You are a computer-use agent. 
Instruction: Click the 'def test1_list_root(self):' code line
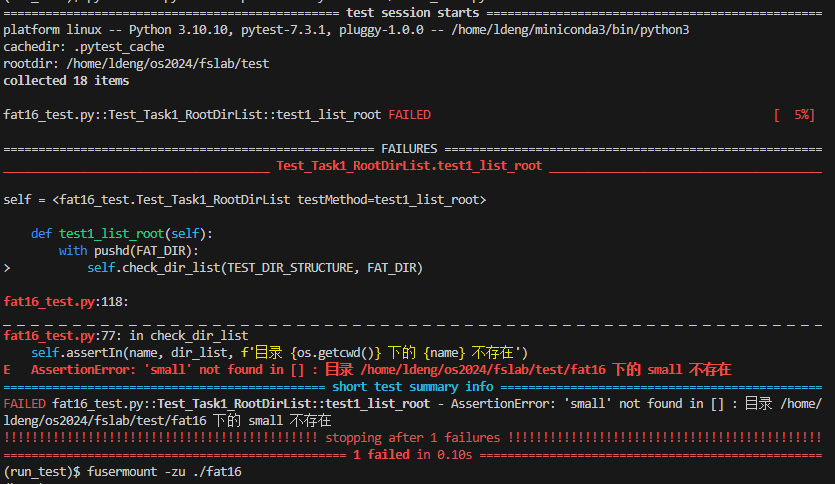(122, 233)
